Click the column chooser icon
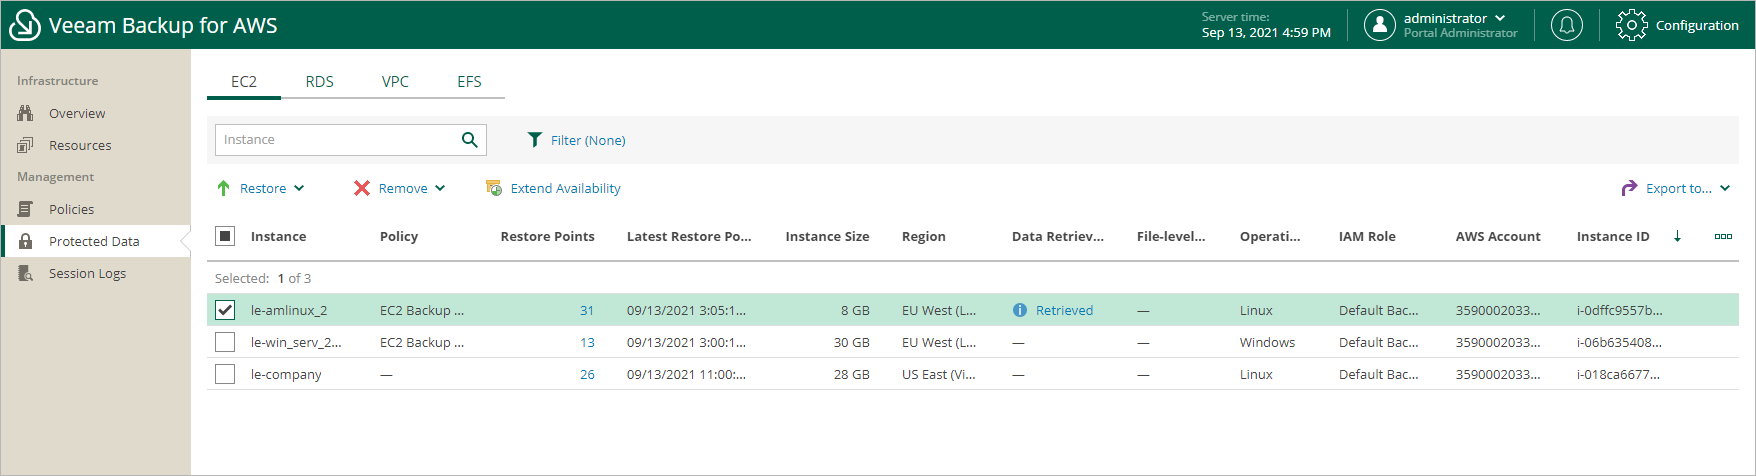The height and width of the screenshot is (476, 1756). [1723, 236]
